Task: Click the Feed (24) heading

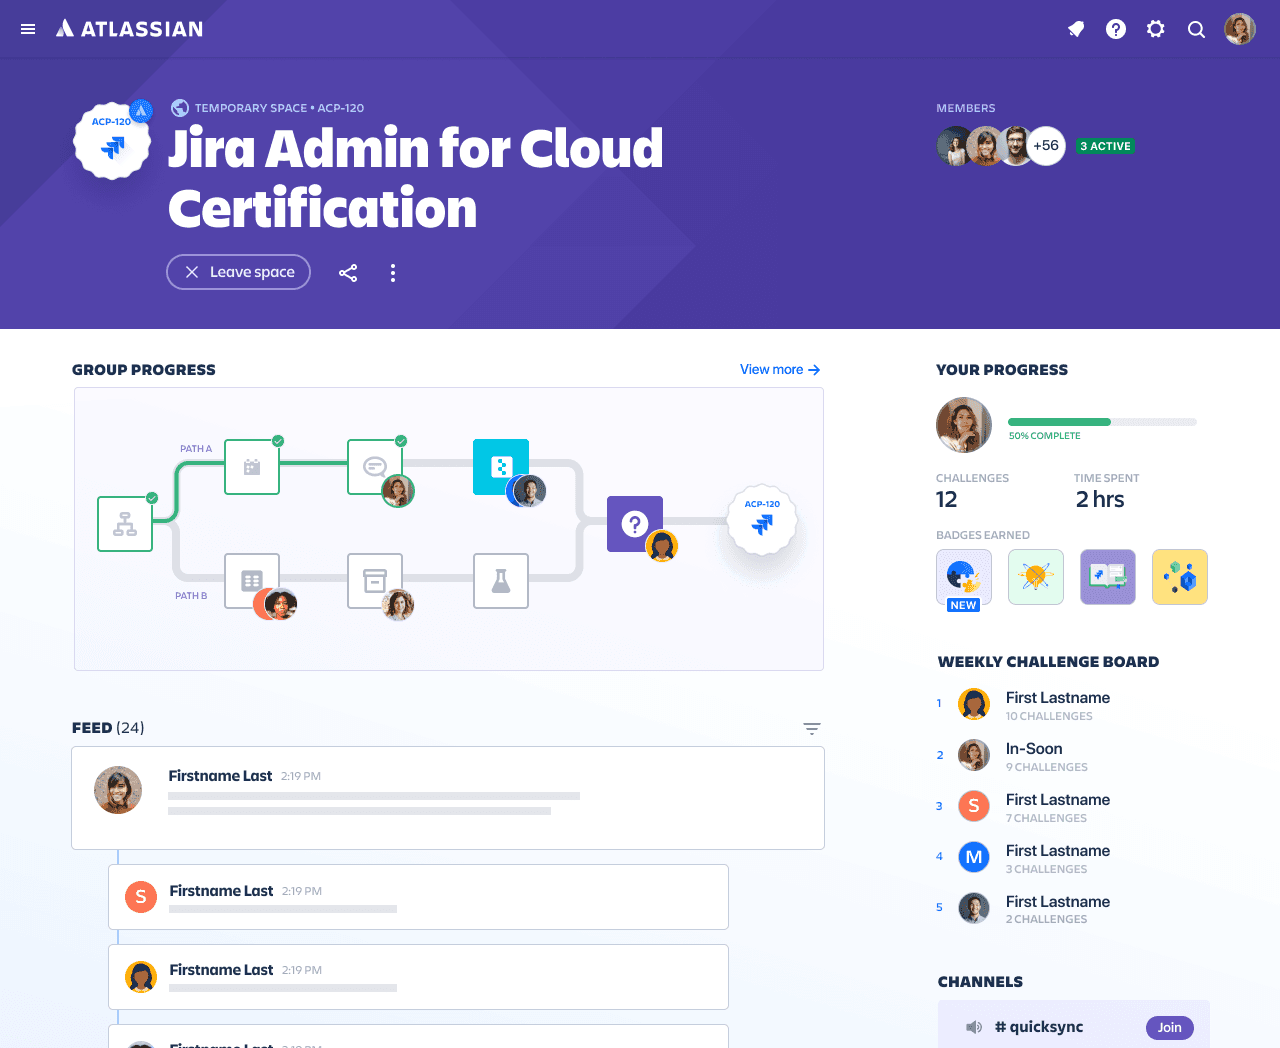Action: 108,728
